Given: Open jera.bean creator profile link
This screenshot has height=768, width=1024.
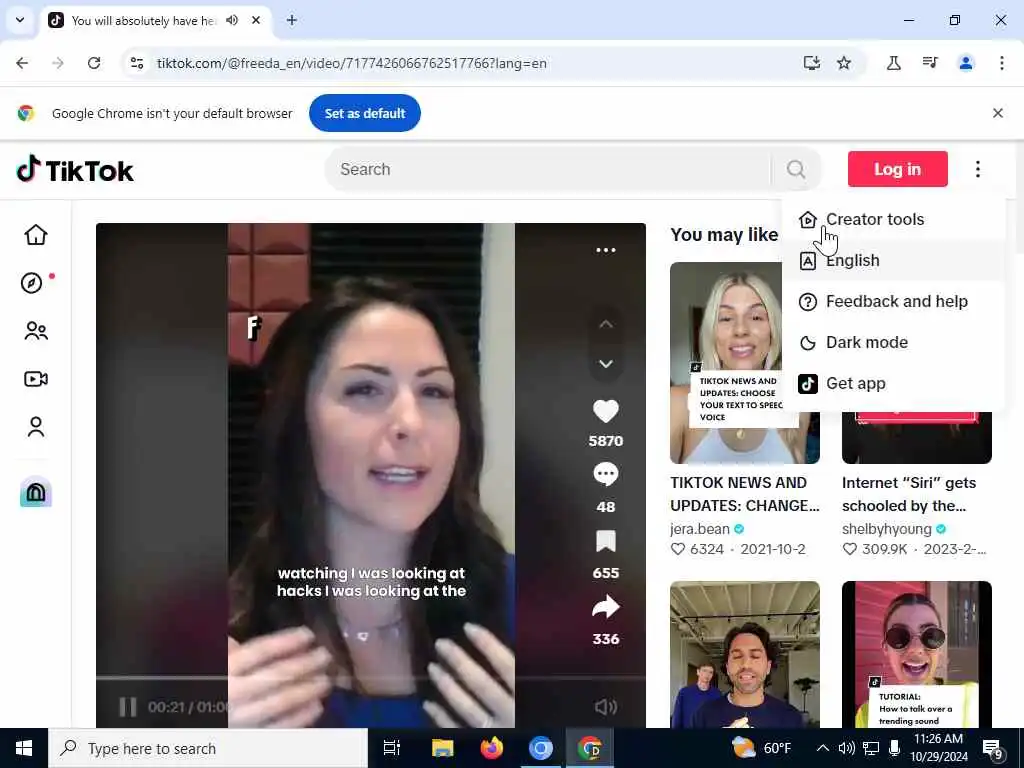Looking at the screenshot, I should [699, 529].
